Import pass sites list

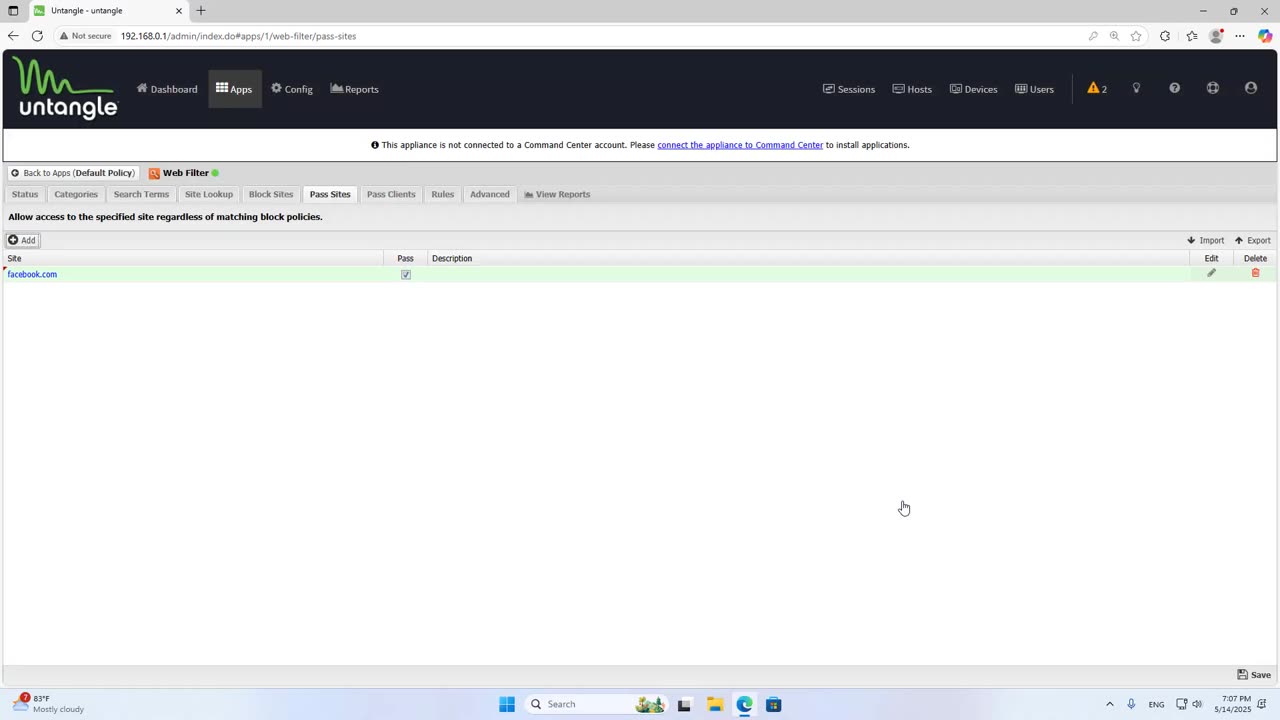(1206, 240)
